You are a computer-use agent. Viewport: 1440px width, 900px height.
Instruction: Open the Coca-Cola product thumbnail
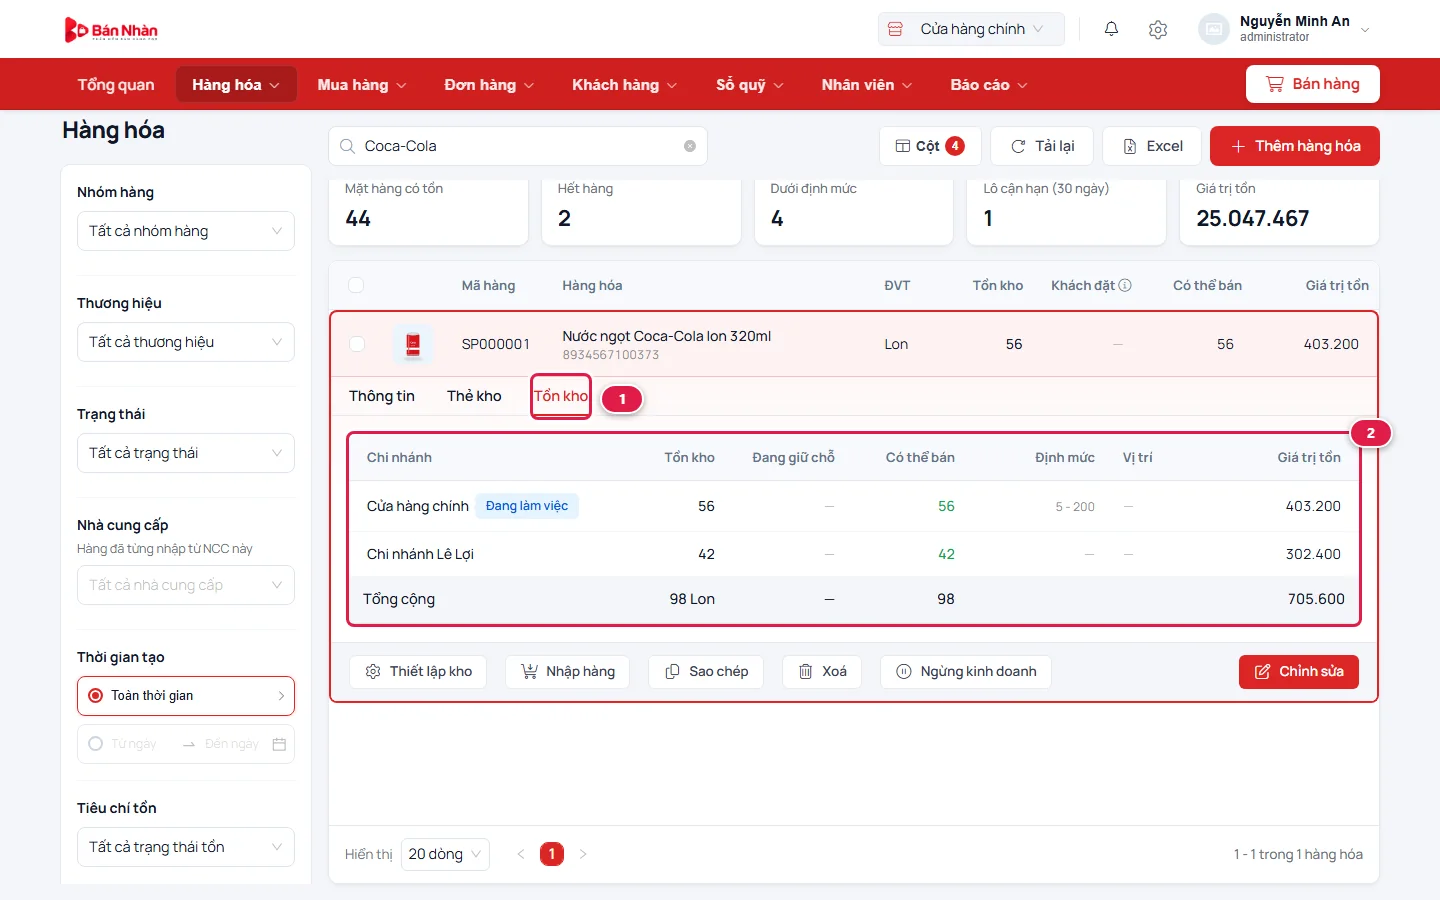click(413, 344)
